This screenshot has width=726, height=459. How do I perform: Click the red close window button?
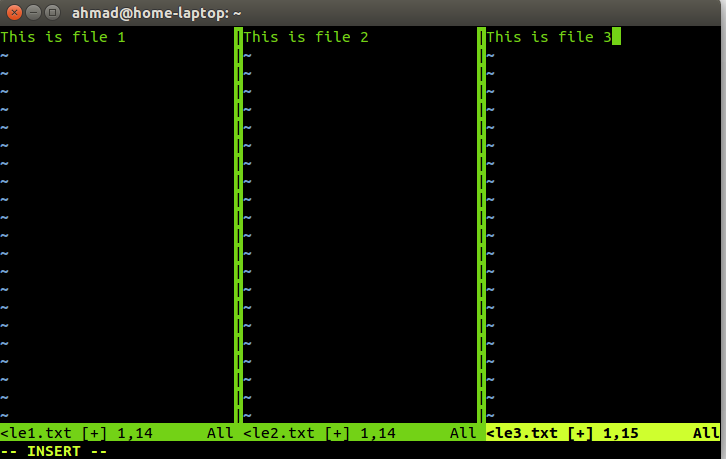point(14,13)
